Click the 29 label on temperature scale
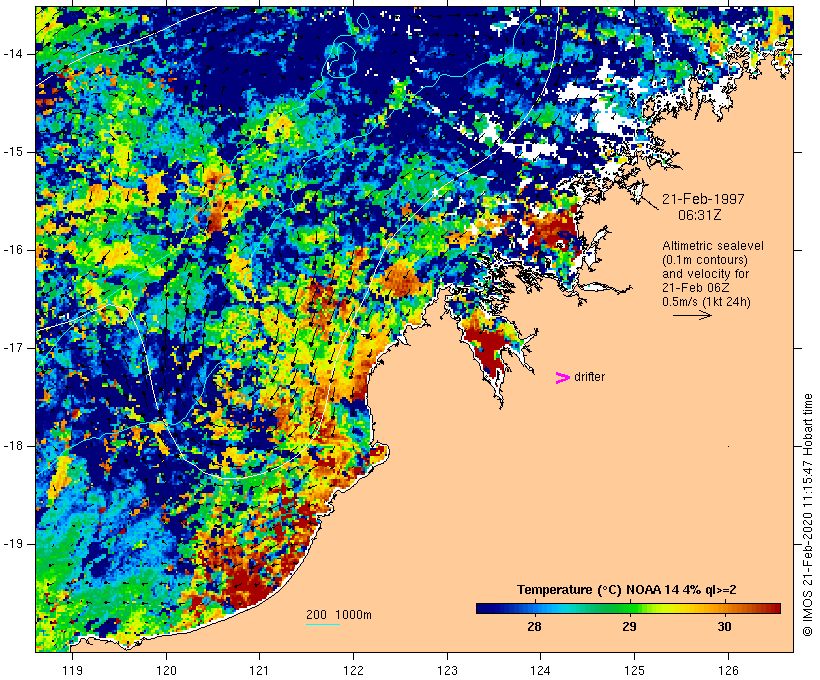Viewport: 820px width, 680px height. pos(629,626)
